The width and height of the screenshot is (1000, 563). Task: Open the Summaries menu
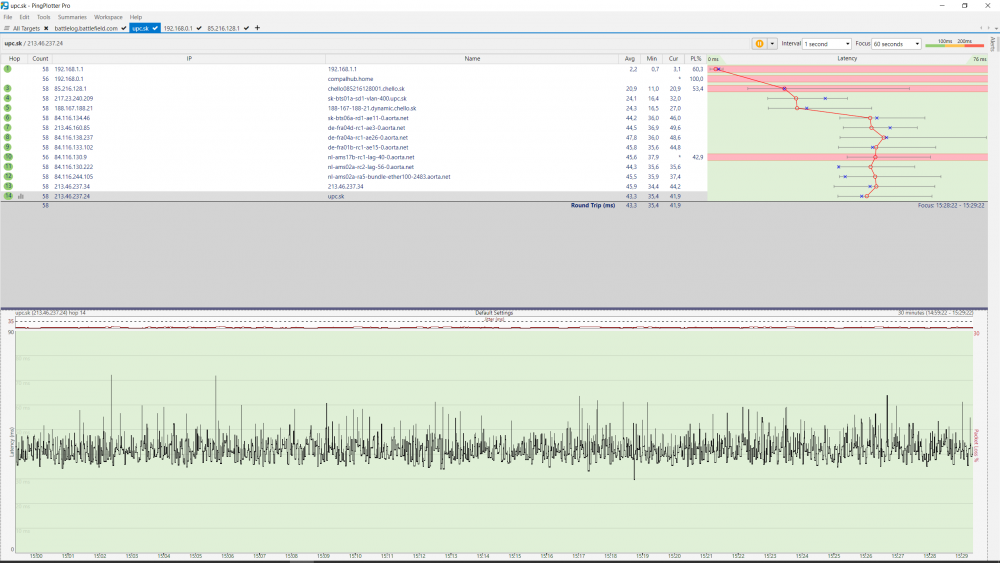pos(72,17)
